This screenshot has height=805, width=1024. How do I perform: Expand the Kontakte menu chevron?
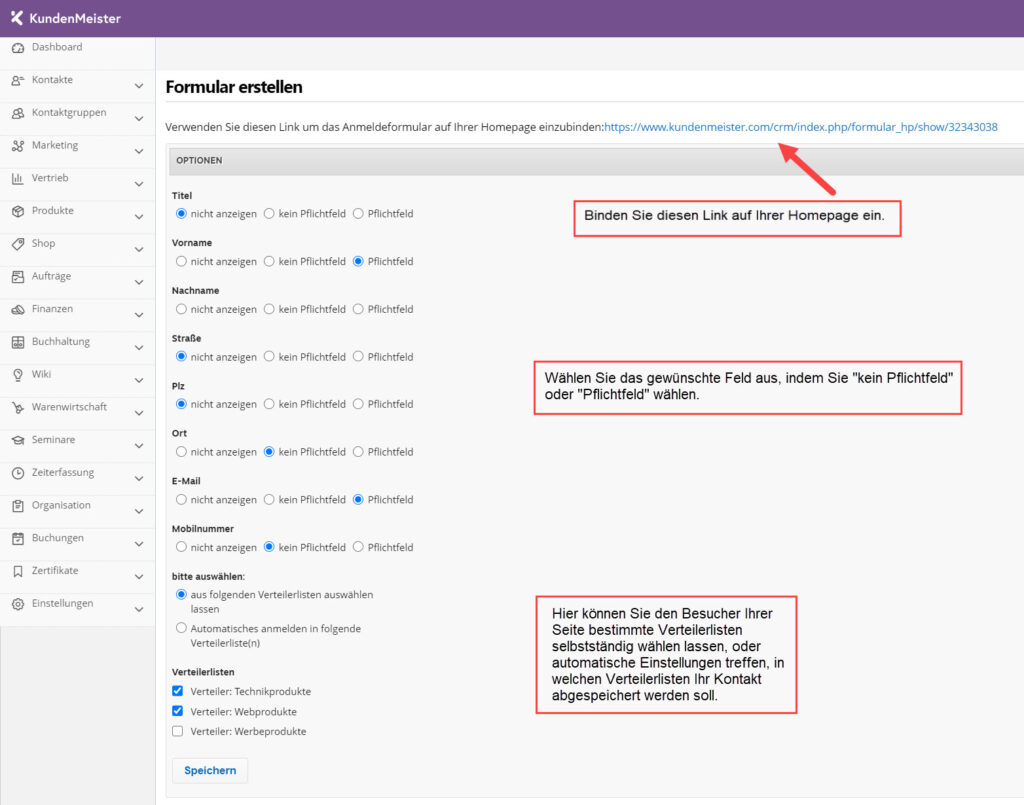[139, 86]
